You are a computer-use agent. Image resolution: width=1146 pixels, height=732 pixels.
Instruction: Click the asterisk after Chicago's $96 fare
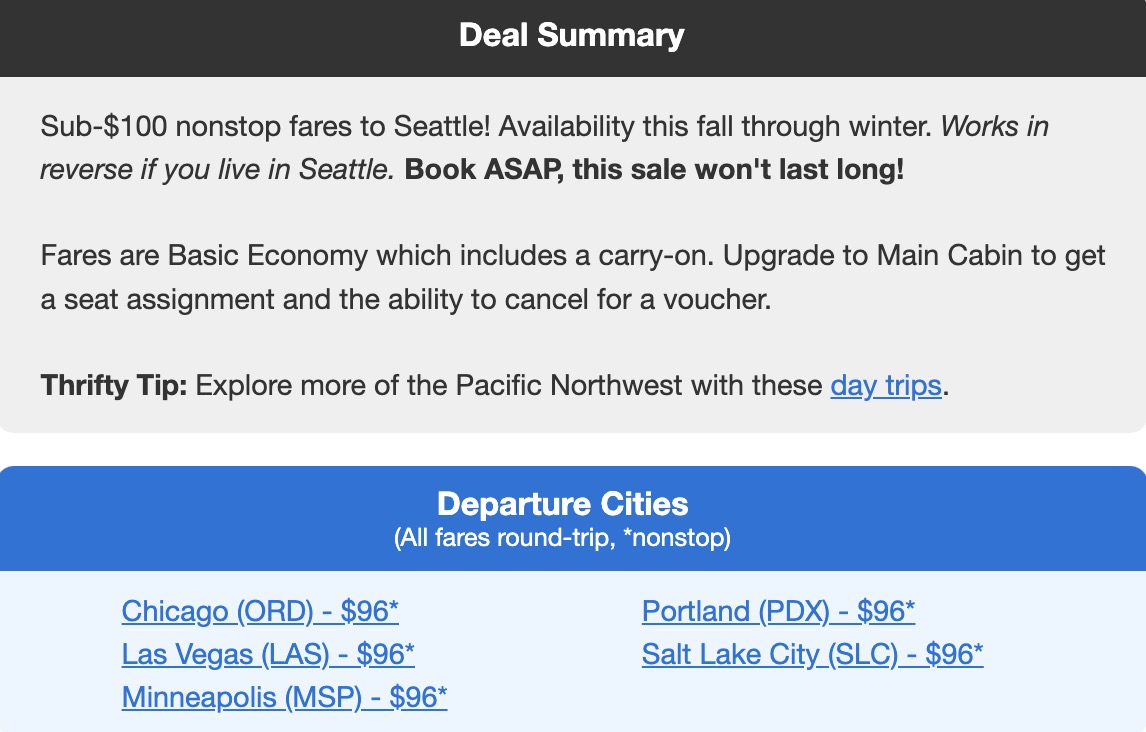point(394,607)
